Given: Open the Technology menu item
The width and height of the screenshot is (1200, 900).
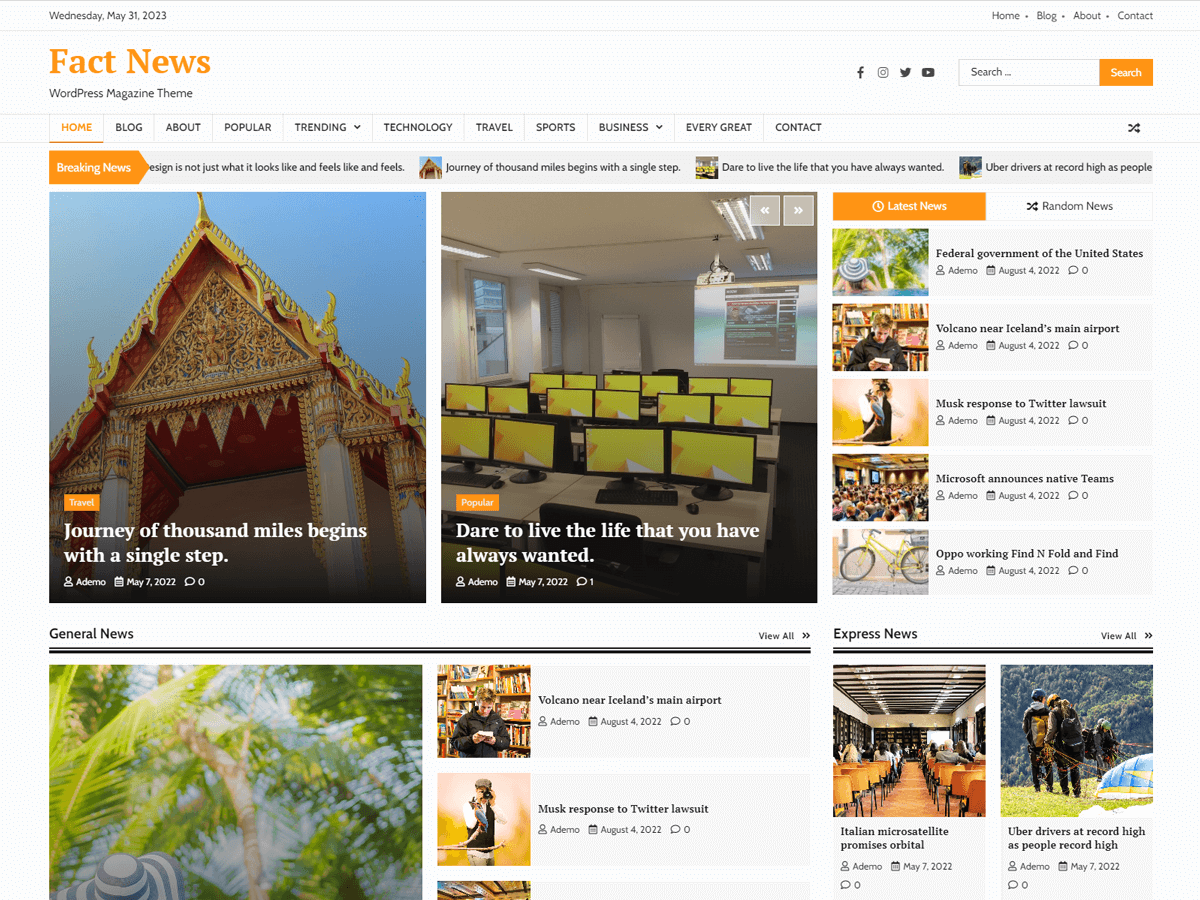Looking at the screenshot, I should [418, 128].
